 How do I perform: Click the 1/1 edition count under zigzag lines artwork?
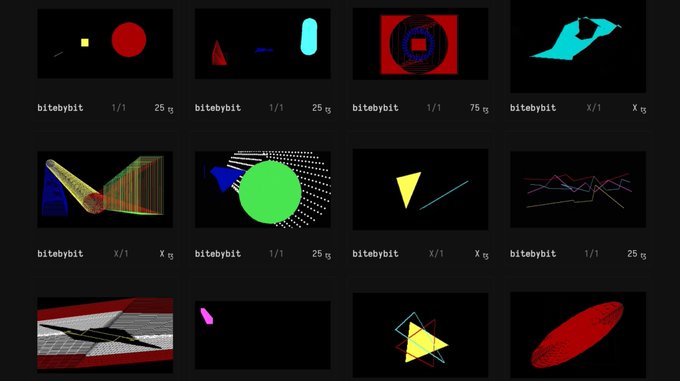(x=592, y=254)
